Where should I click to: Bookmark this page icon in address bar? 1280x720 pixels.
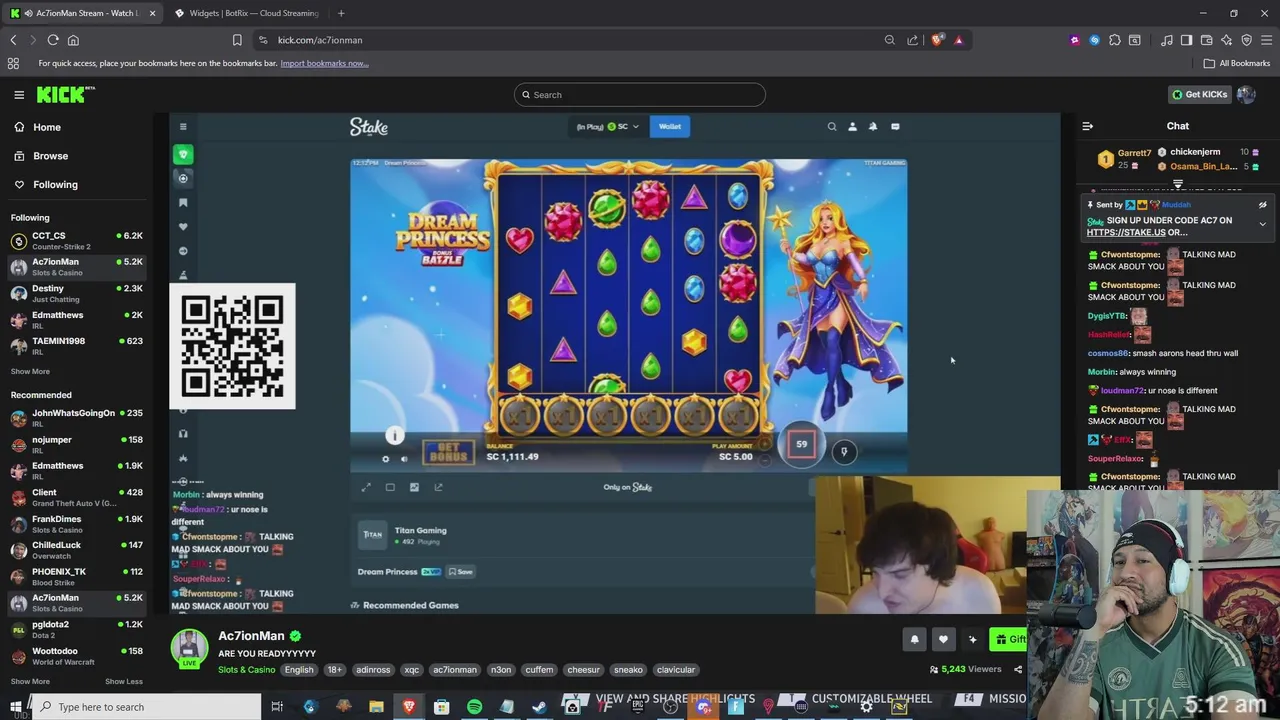[x=237, y=40]
